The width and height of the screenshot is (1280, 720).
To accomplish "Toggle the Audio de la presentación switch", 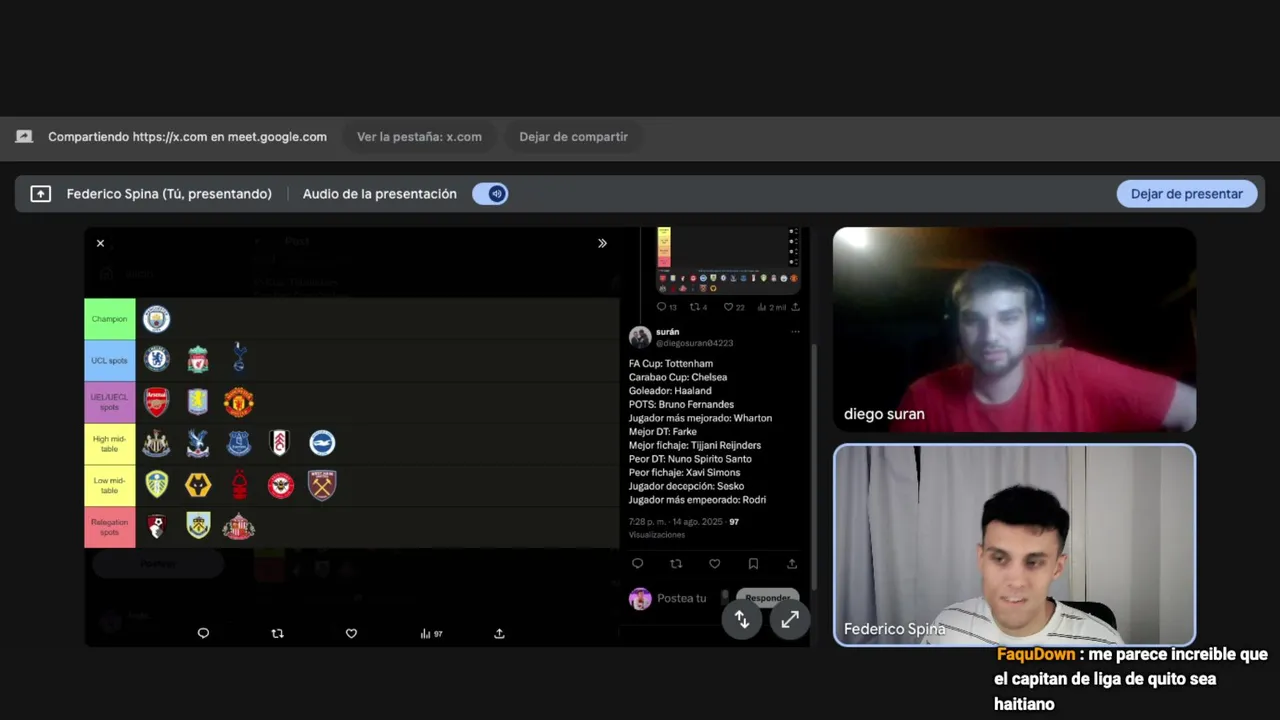I will (490, 194).
